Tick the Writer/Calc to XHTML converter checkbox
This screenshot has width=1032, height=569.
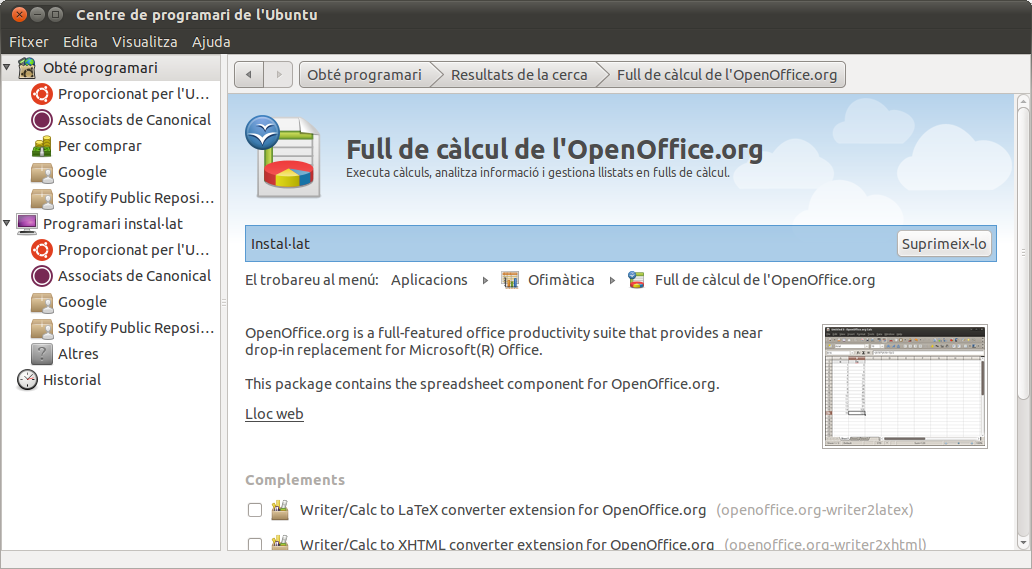(255, 544)
